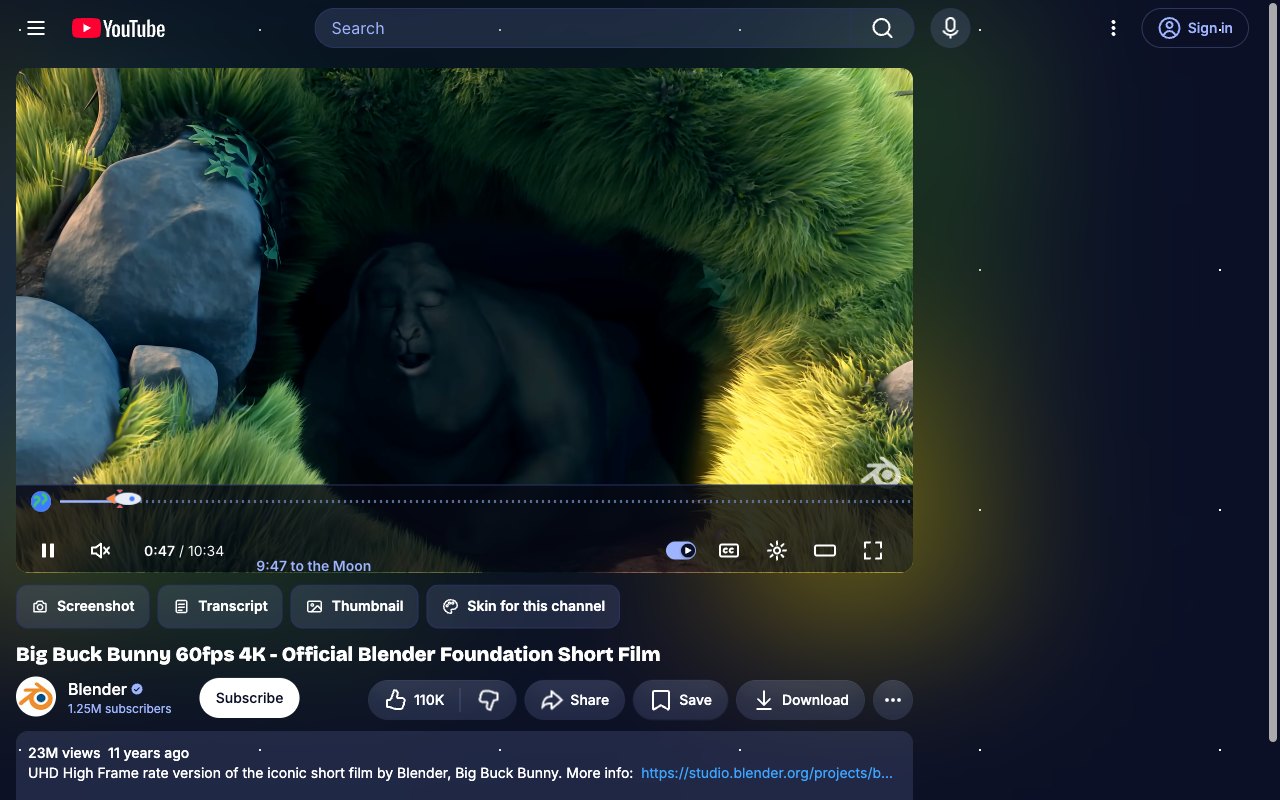Screen dimensions: 1280x800
Task: Open the studio.blender.org link
Action: pos(767,773)
